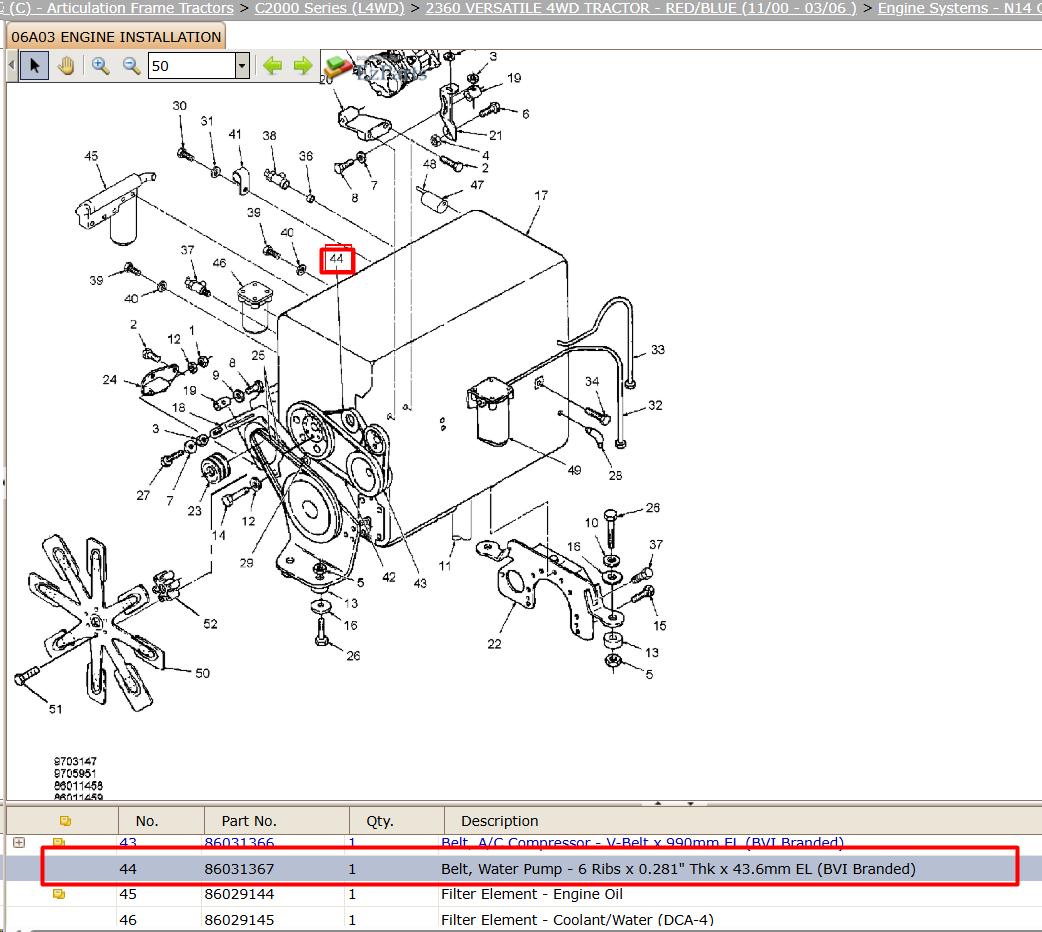This screenshot has height=932, width=1042.
Task: Click callout 51 near the fan bolt
Action: [x=56, y=709]
